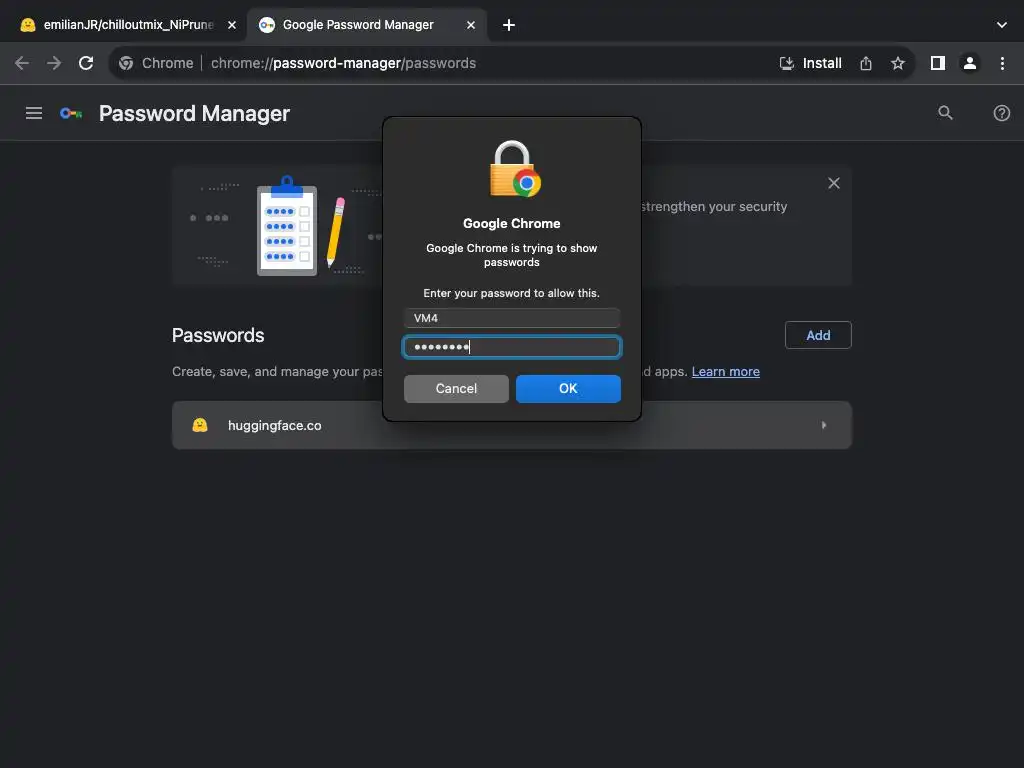Click the Passwords section heading
1024x768 pixels.
218,335
